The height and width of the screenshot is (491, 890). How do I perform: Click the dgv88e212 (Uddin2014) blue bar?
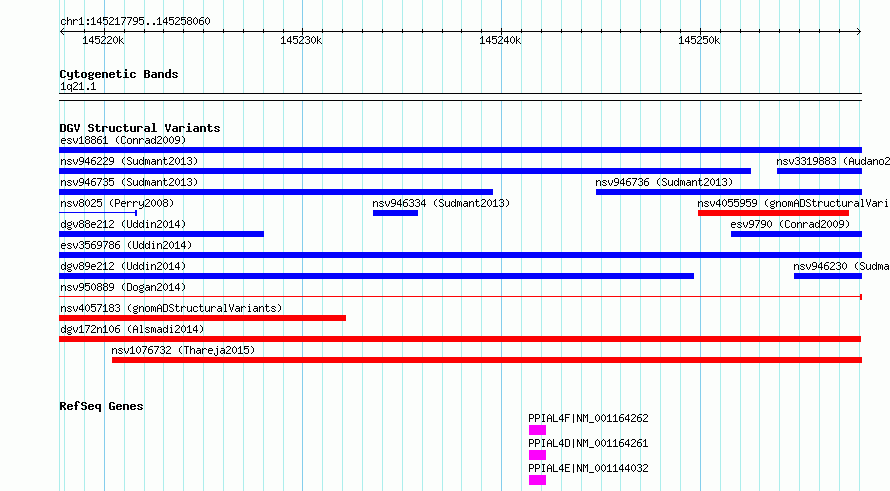pyautogui.click(x=161, y=234)
